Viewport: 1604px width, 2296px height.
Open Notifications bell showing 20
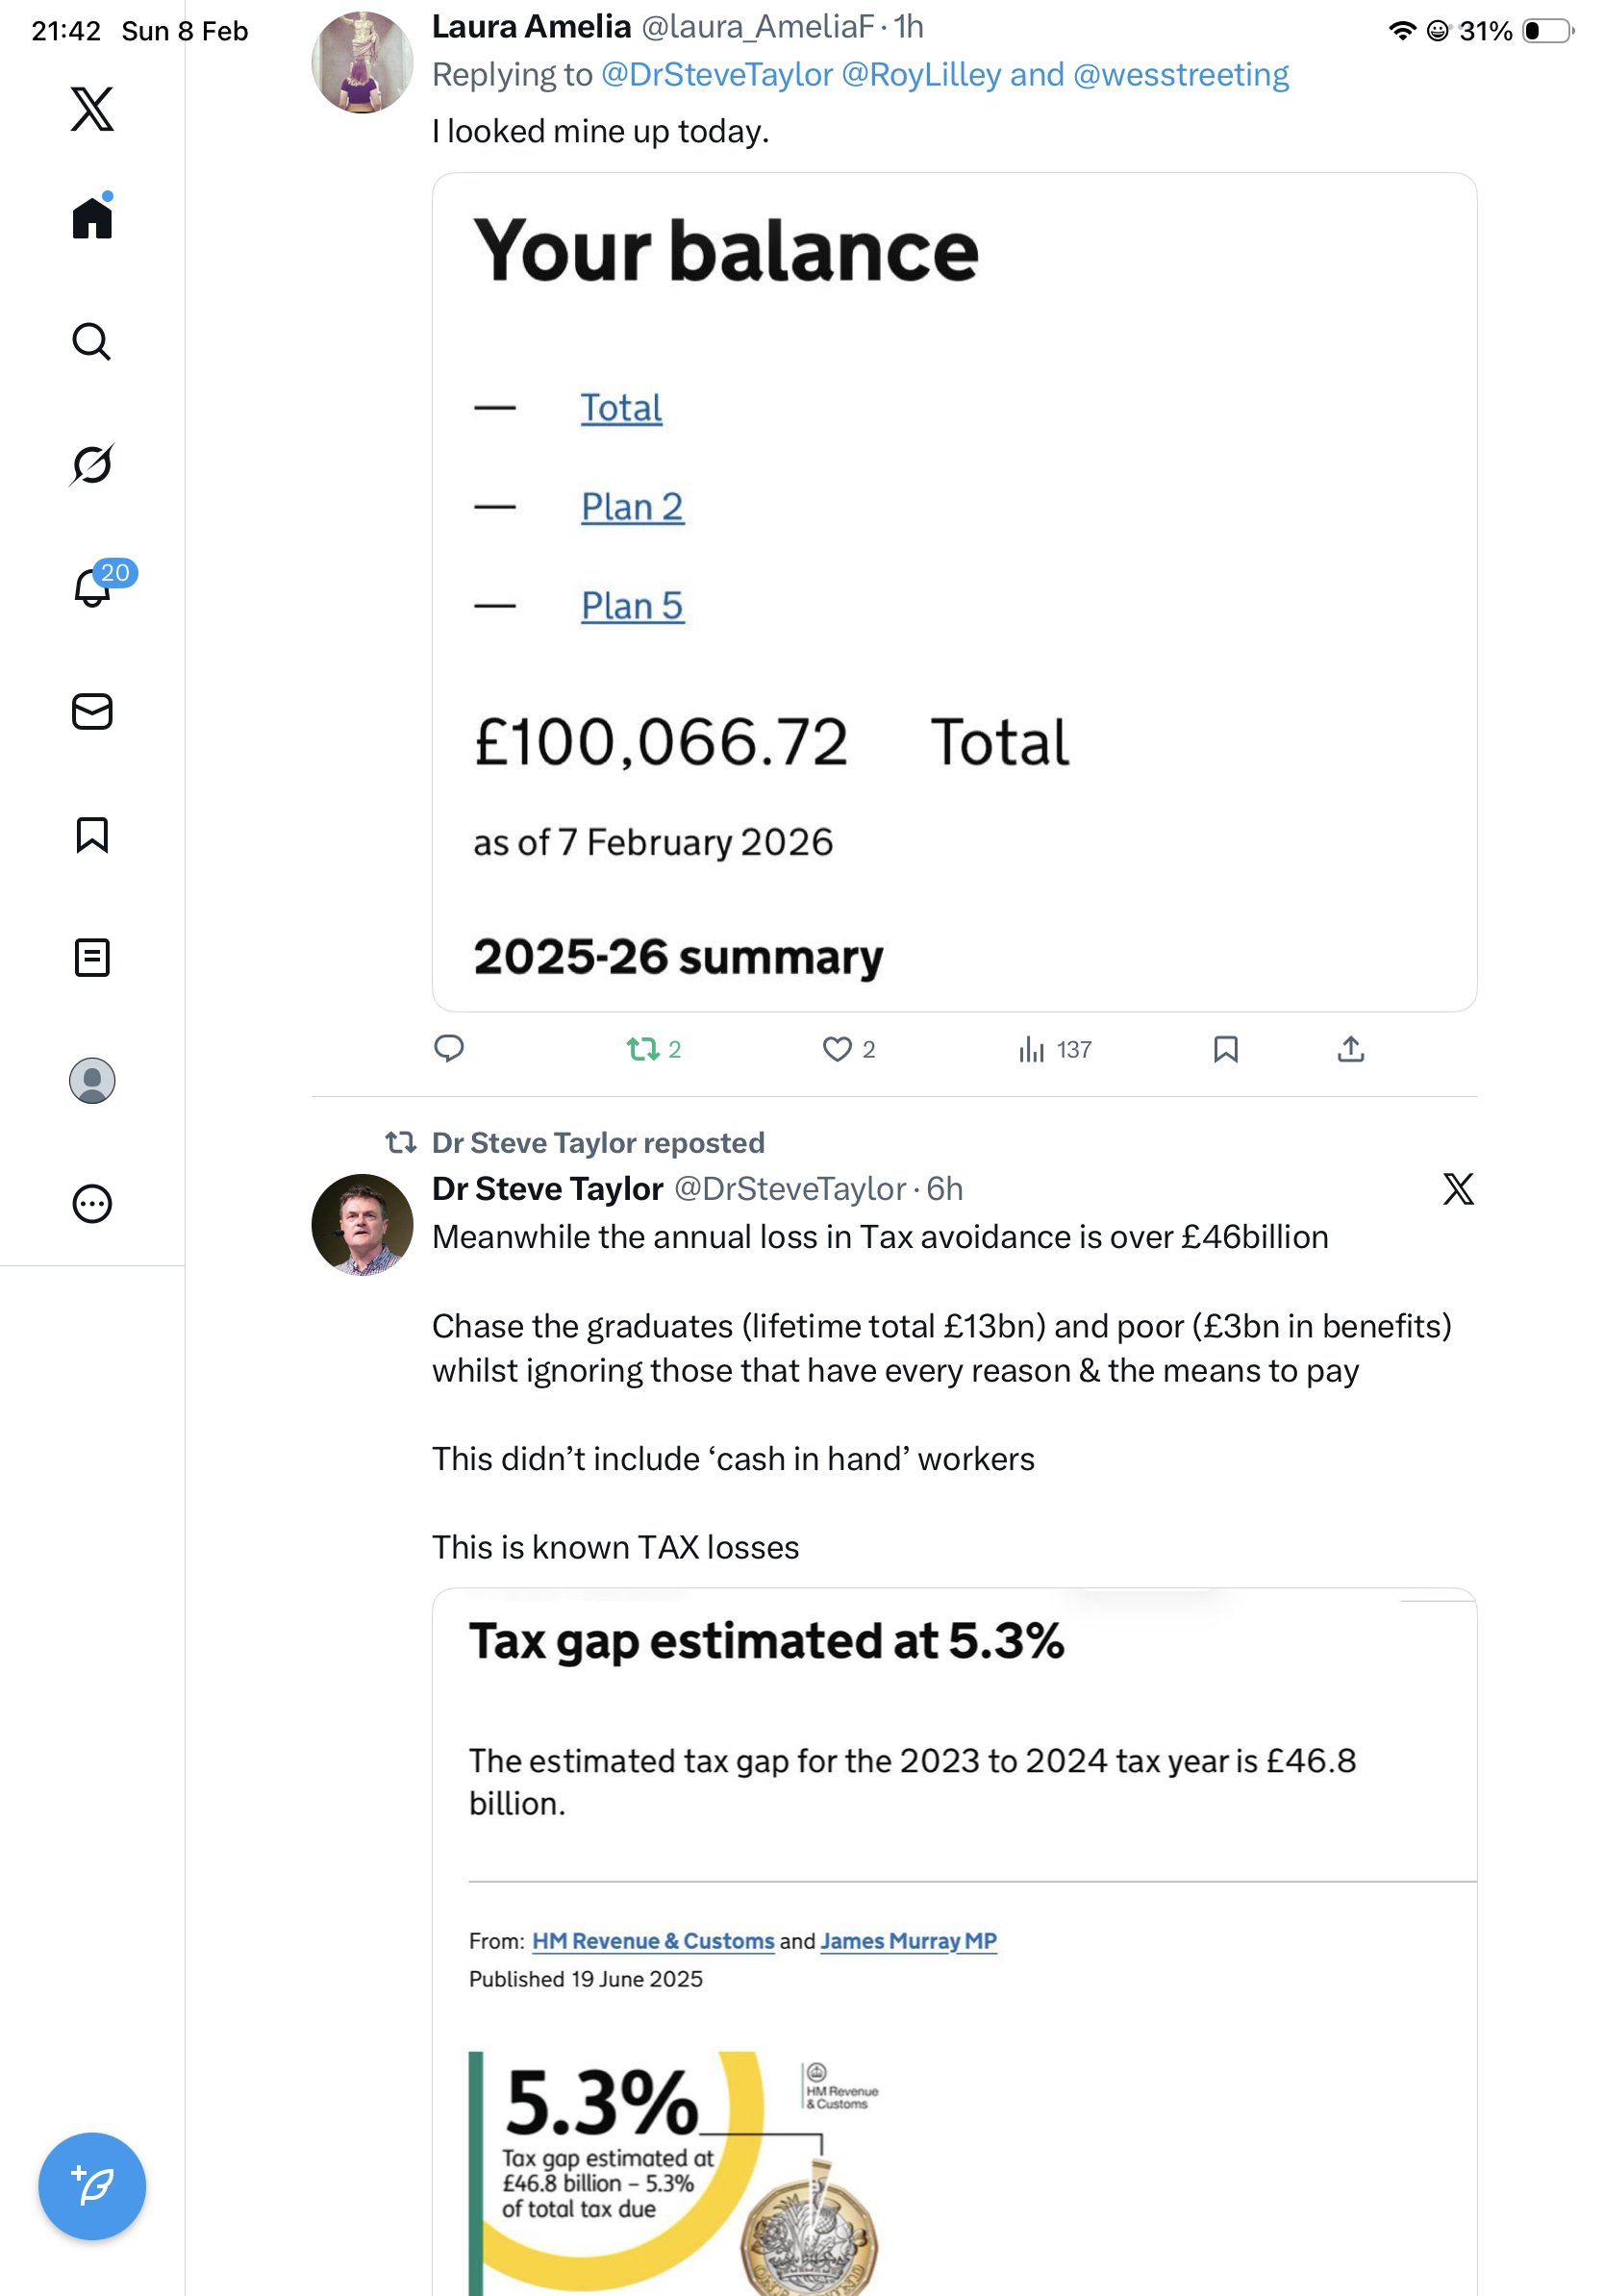click(x=92, y=588)
